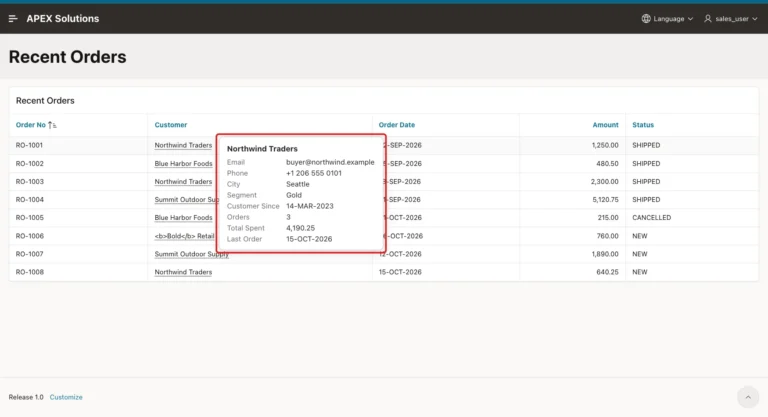The width and height of the screenshot is (768, 417).
Task: Click order number RO-1001
Action: (29, 145)
